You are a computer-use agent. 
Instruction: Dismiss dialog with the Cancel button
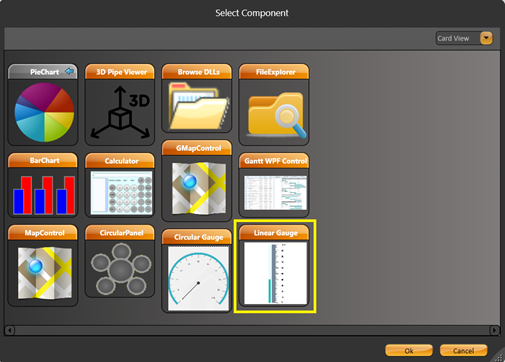click(x=463, y=351)
